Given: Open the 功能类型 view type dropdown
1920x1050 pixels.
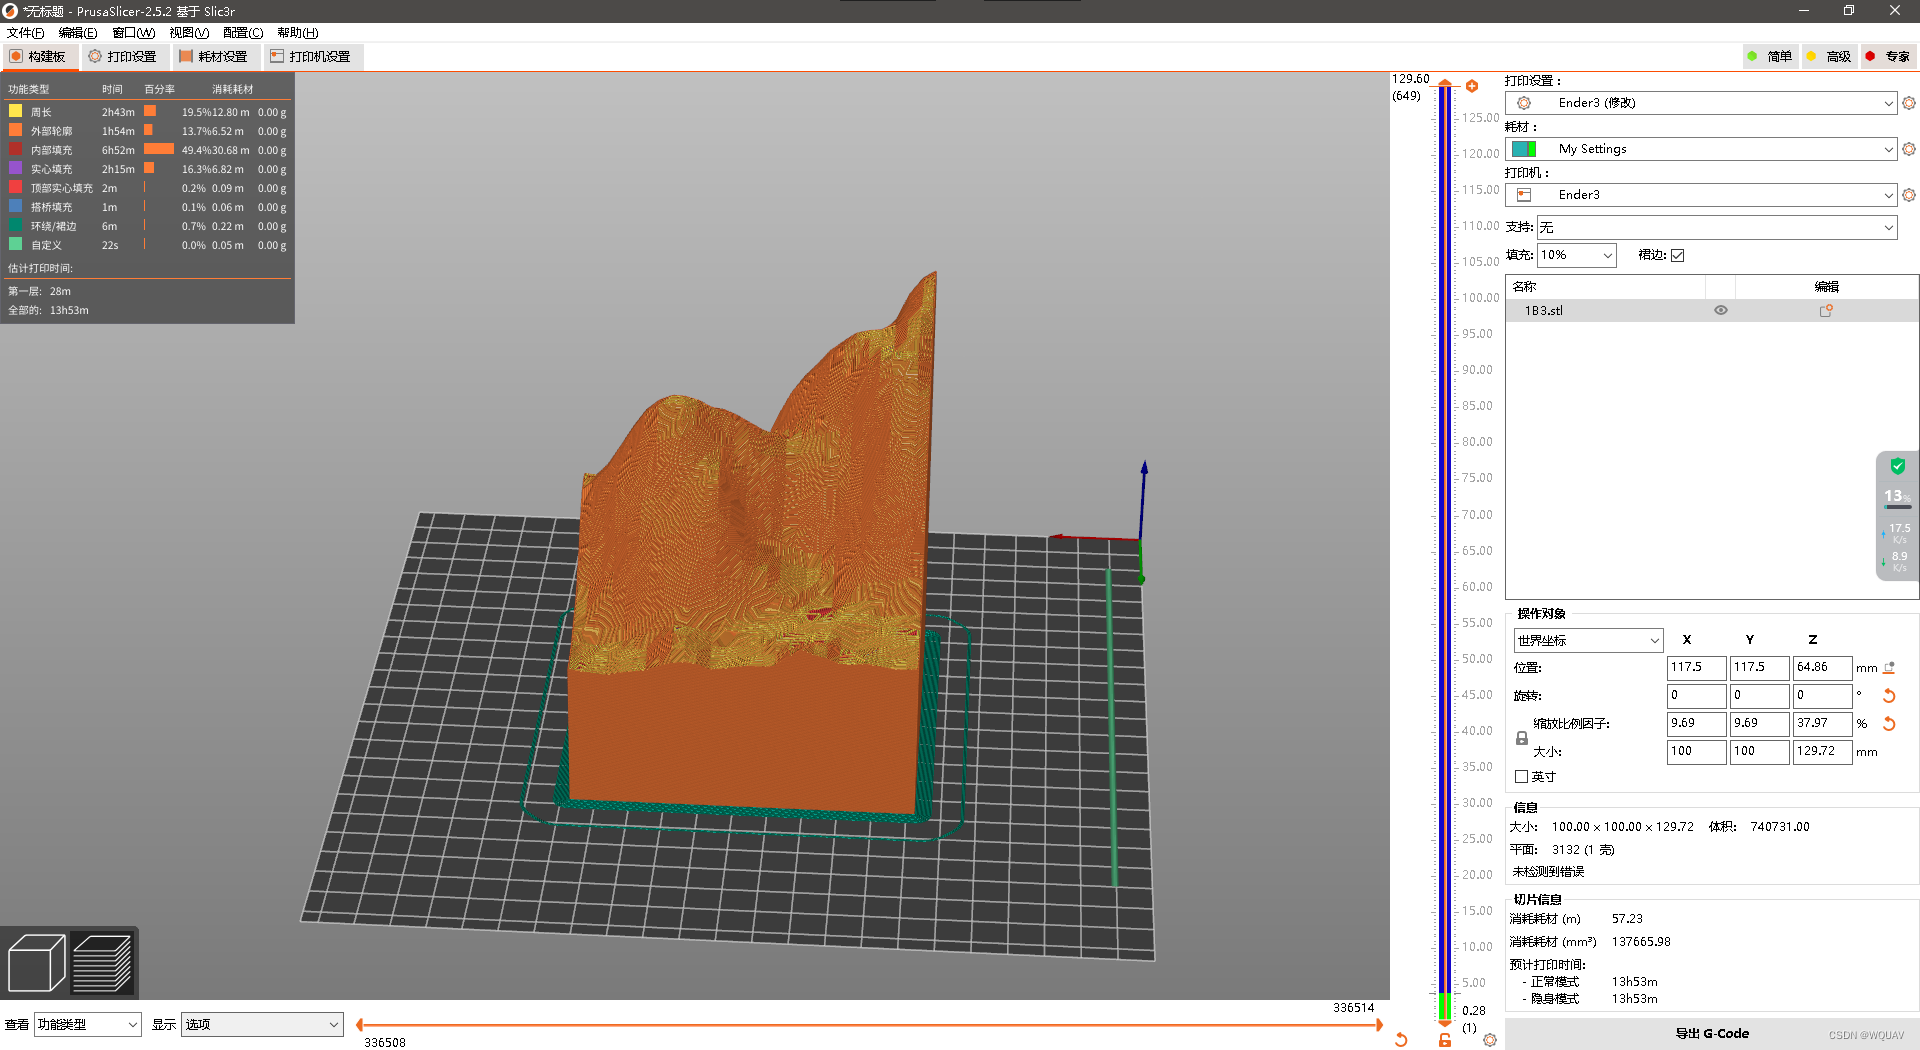Looking at the screenshot, I should 88,1024.
